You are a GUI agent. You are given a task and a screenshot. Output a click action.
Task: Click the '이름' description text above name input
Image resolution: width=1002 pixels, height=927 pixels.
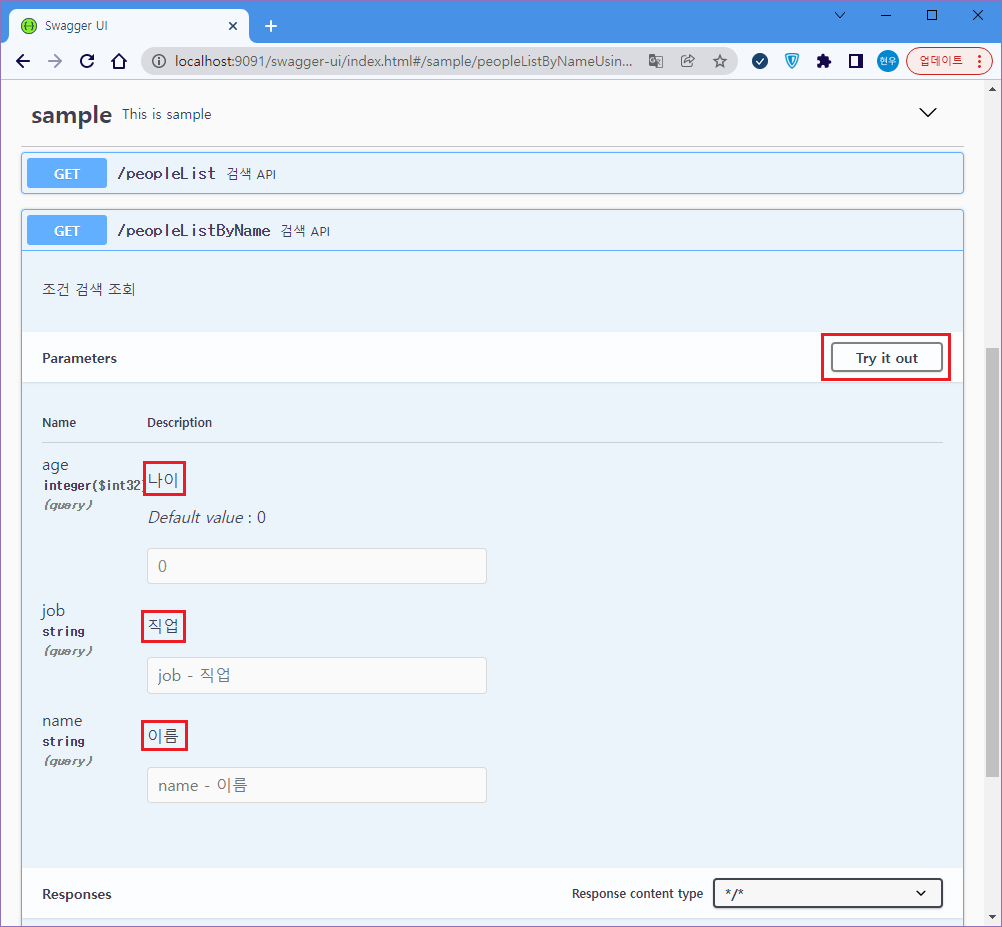164,735
